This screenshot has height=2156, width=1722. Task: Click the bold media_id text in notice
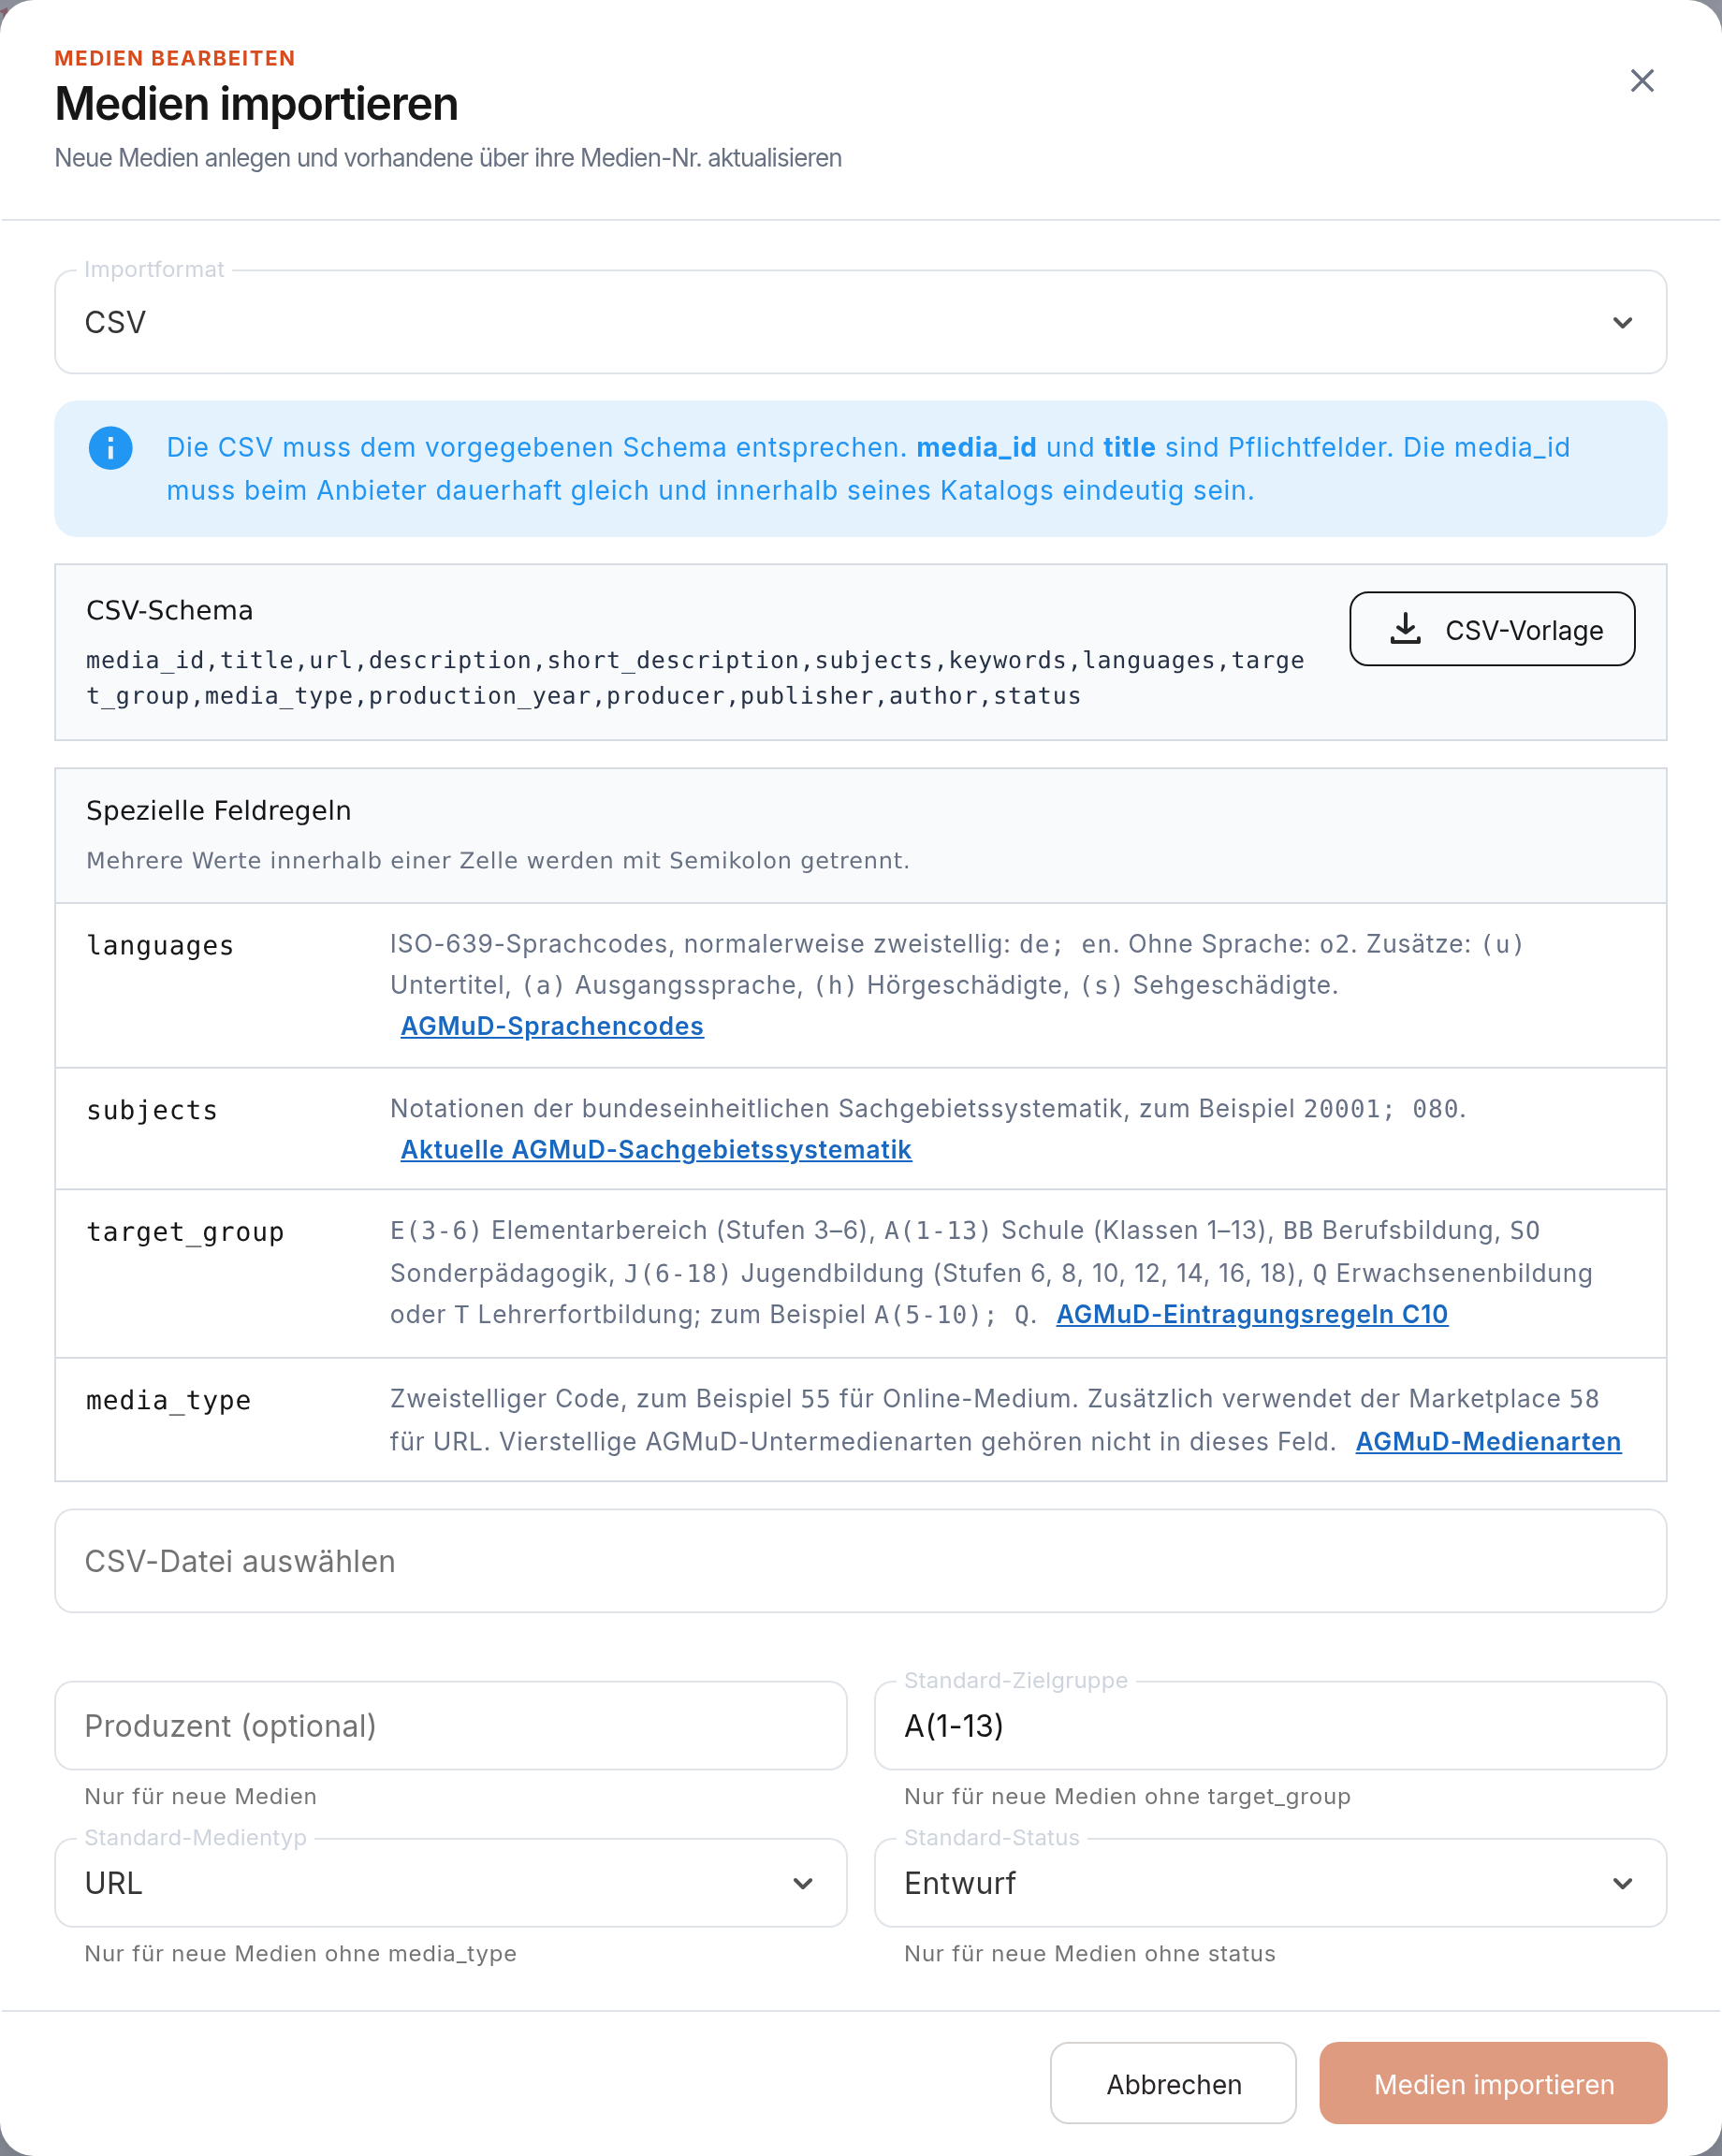[976, 447]
